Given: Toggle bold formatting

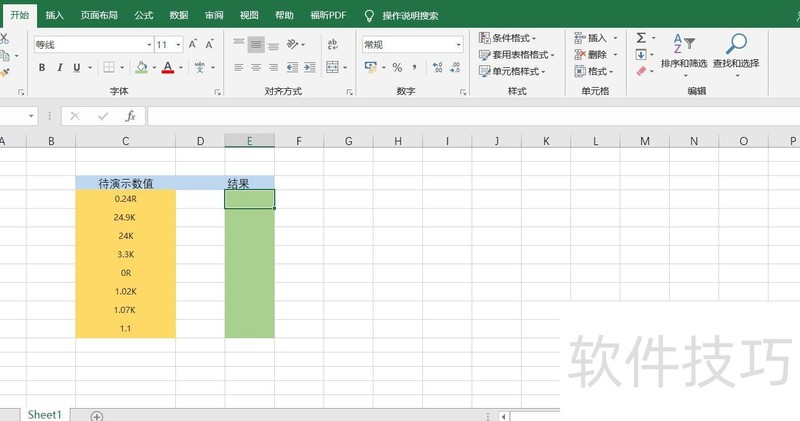Looking at the screenshot, I should [42, 68].
